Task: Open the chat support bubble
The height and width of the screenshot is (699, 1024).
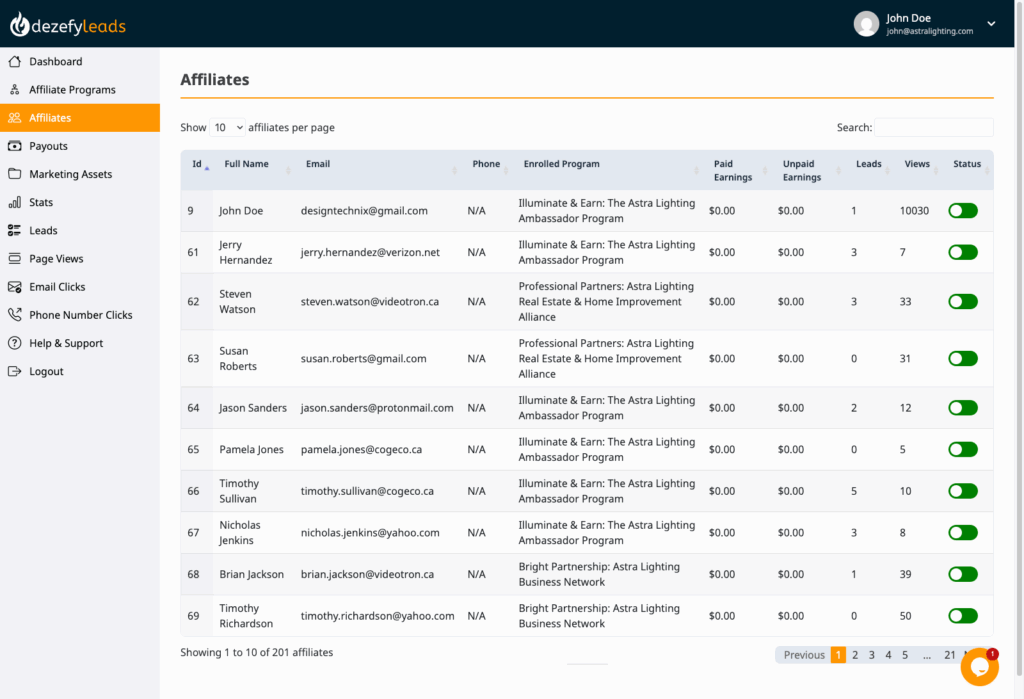Action: pyautogui.click(x=979, y=667)
